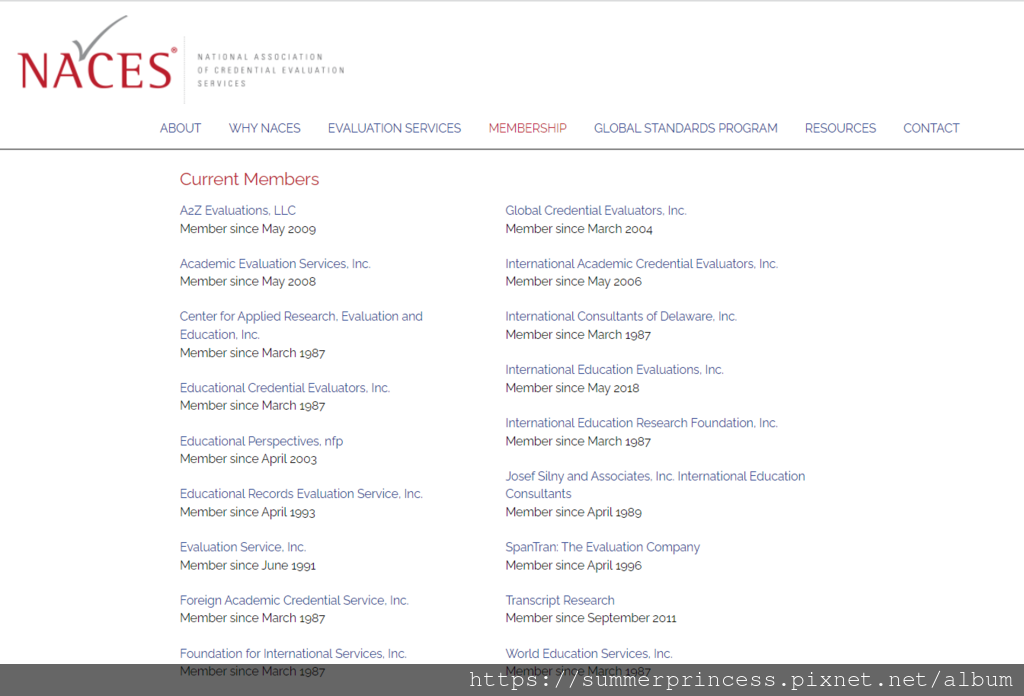Open the ABOUT menu

(x=180, y=128)
